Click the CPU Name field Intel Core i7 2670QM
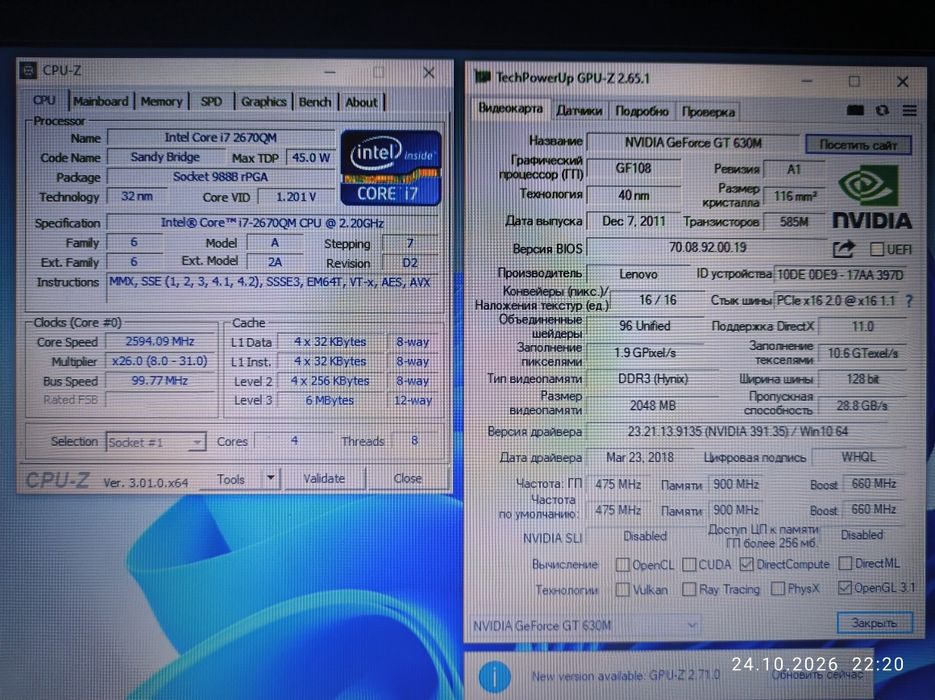Image resolution: width=935 pixels, height=700 pixels. click(221, 138)
